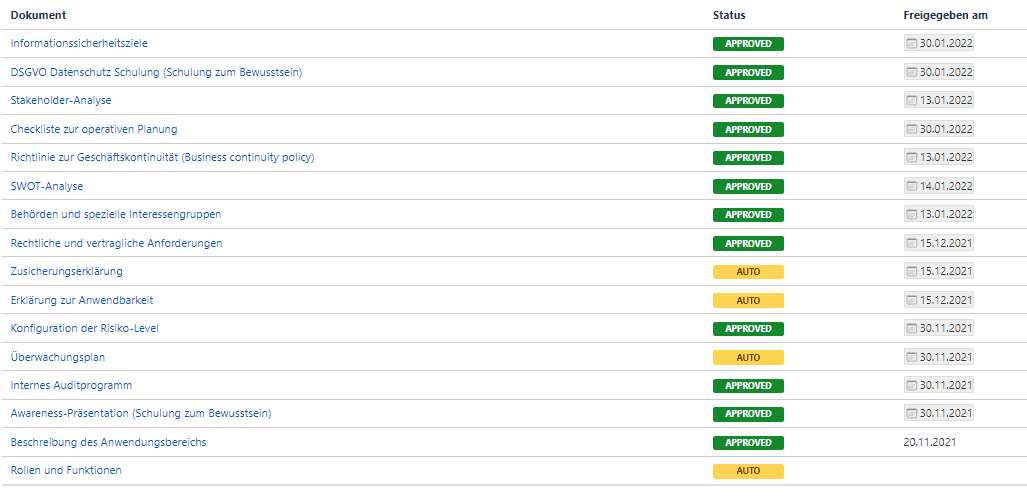Open Rollen und Funktionen document
This screenshot has height=504, width=1027.
[x=66, y=470]
